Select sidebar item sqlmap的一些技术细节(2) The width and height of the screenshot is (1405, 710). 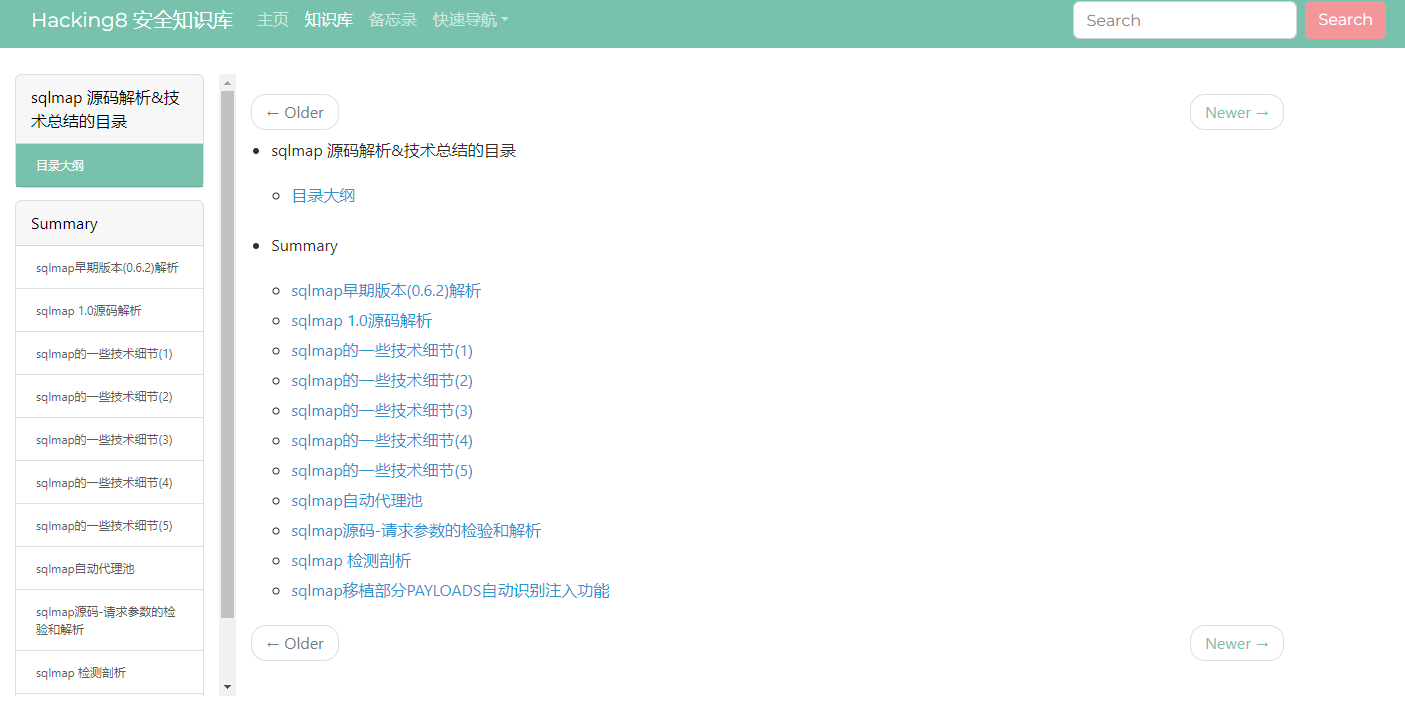[x=109, y=396]
